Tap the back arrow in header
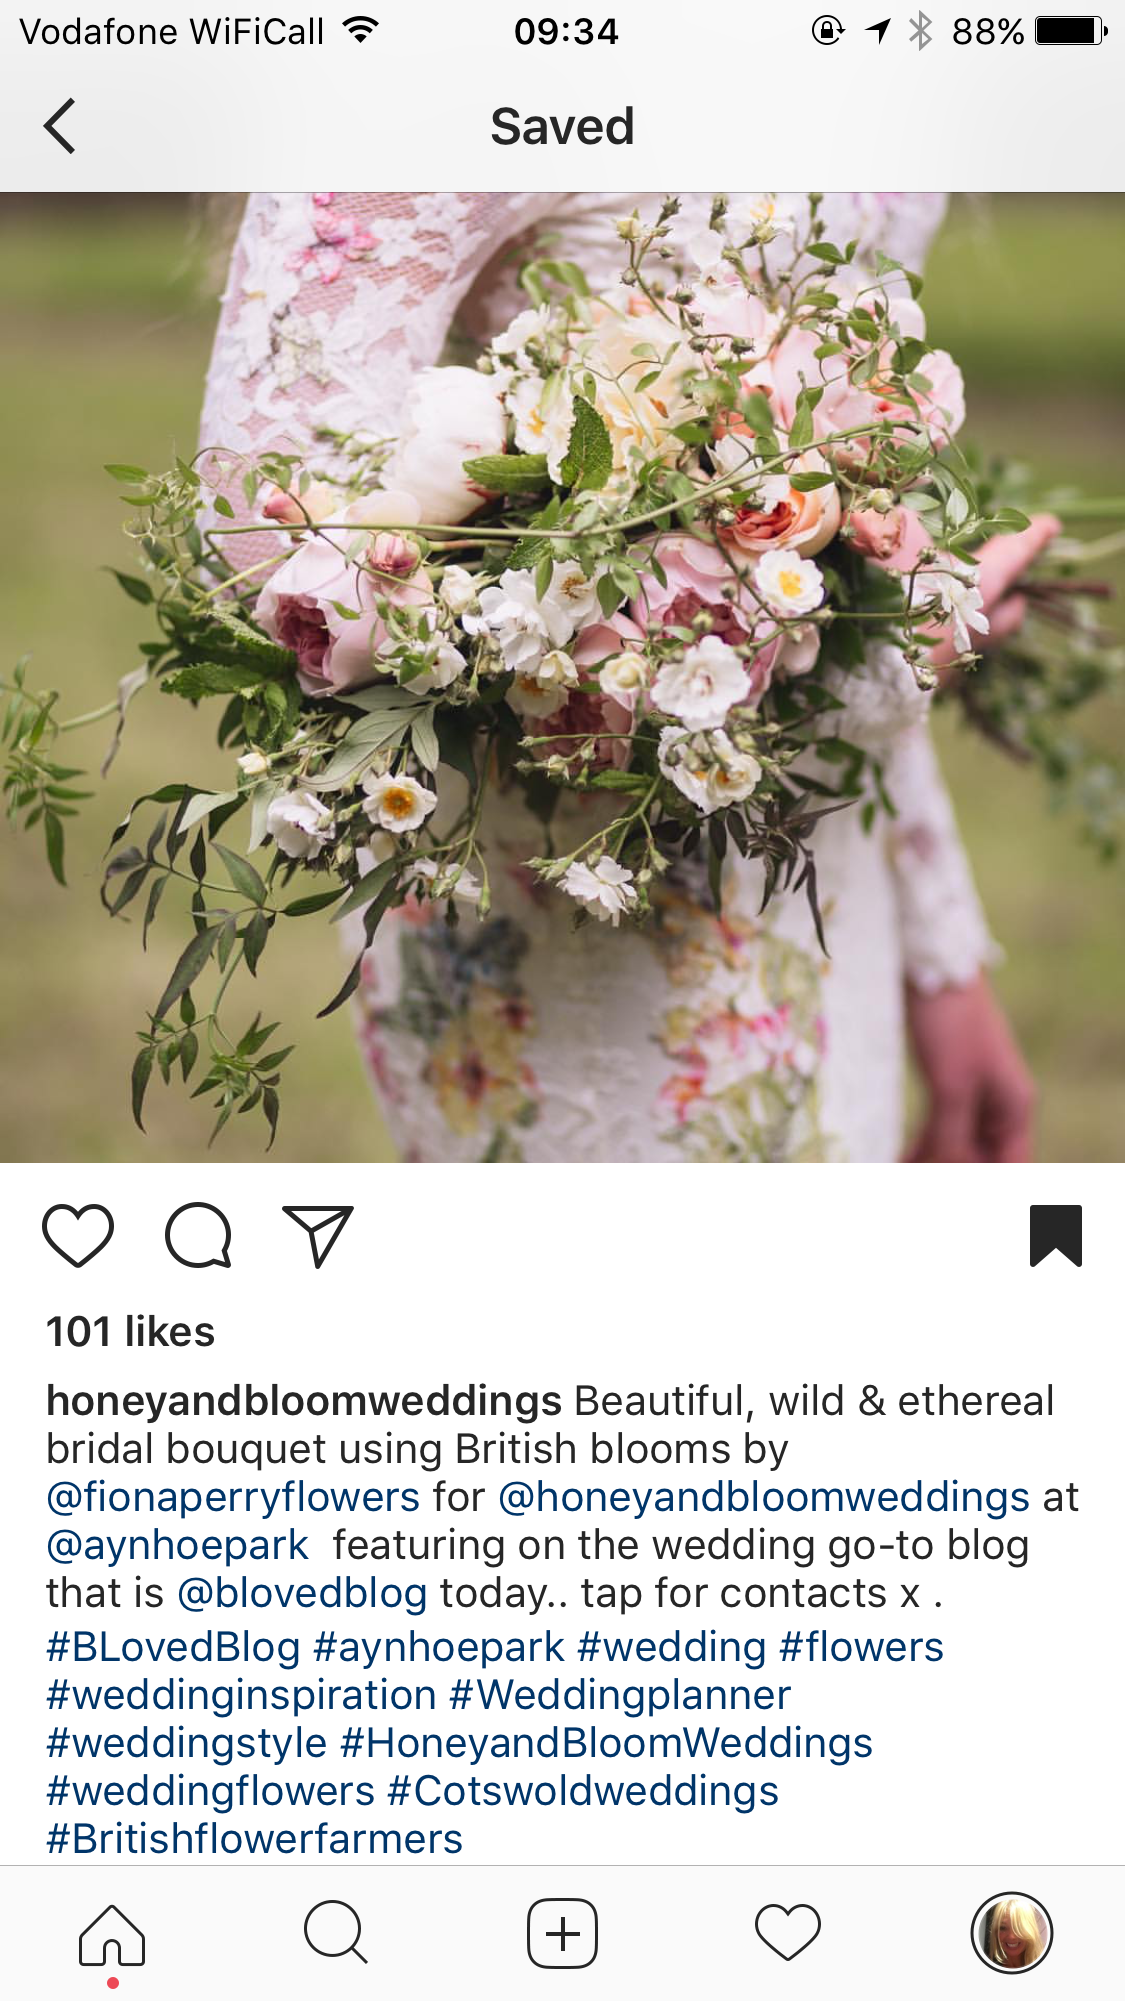 [60, 126]
